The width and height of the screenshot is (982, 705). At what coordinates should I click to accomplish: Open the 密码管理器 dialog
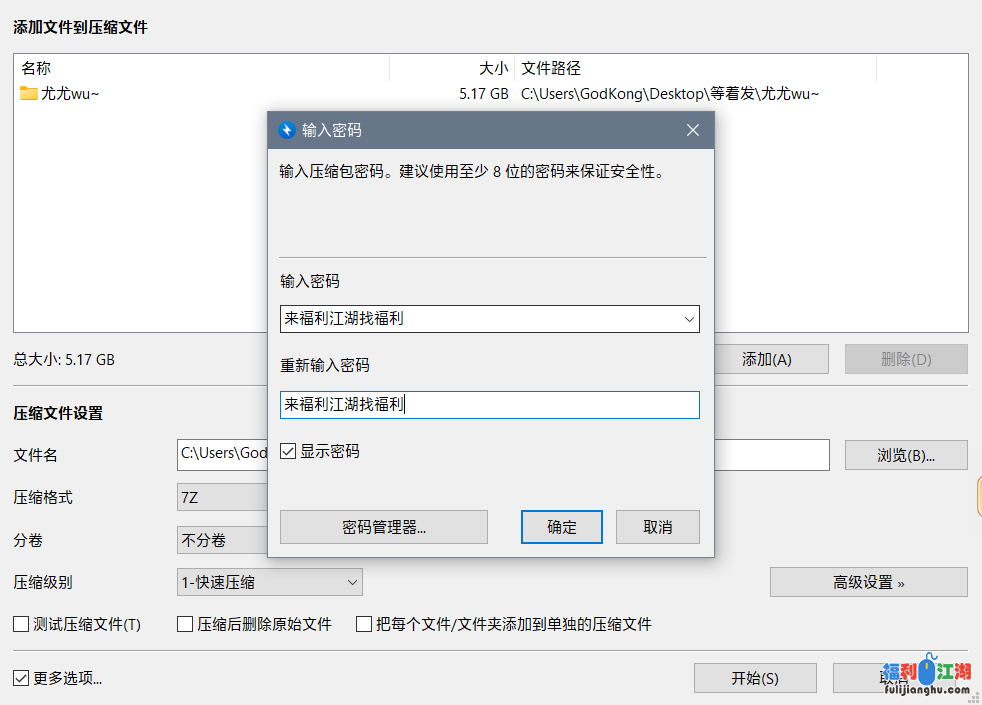click(383, 527)
